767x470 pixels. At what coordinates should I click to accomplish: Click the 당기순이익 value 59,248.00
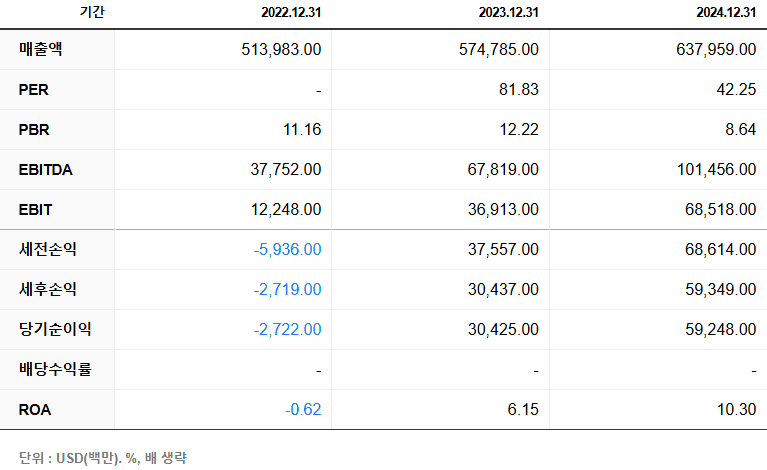[x=721, y=330]
